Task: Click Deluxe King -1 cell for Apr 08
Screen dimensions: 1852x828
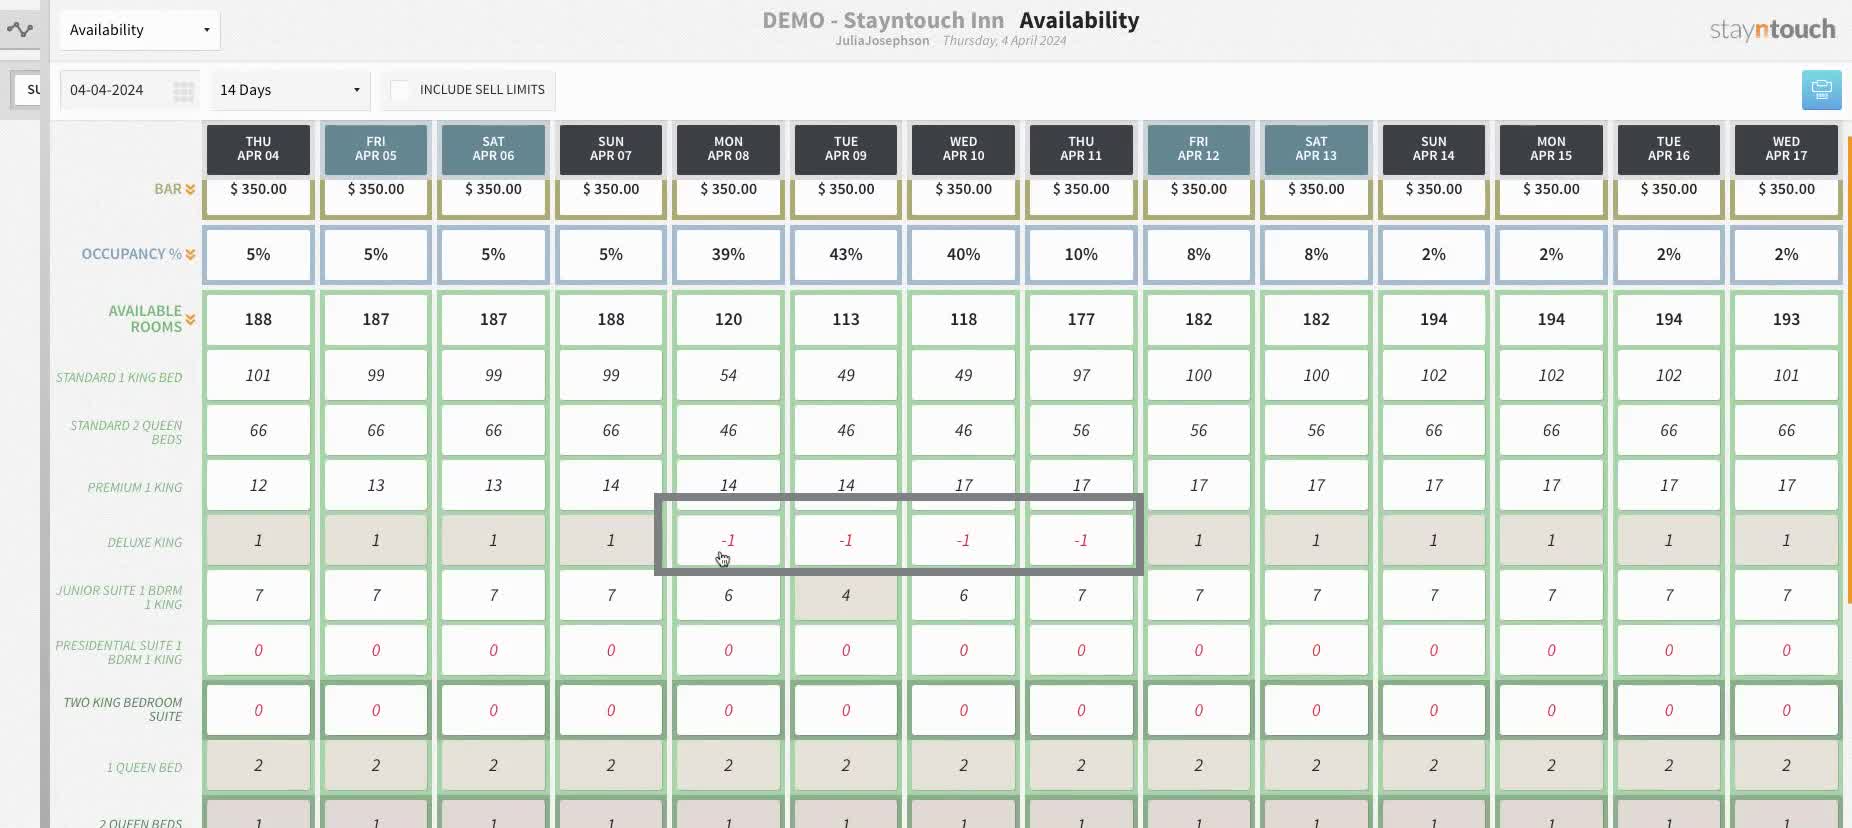Action: point(728,540)
